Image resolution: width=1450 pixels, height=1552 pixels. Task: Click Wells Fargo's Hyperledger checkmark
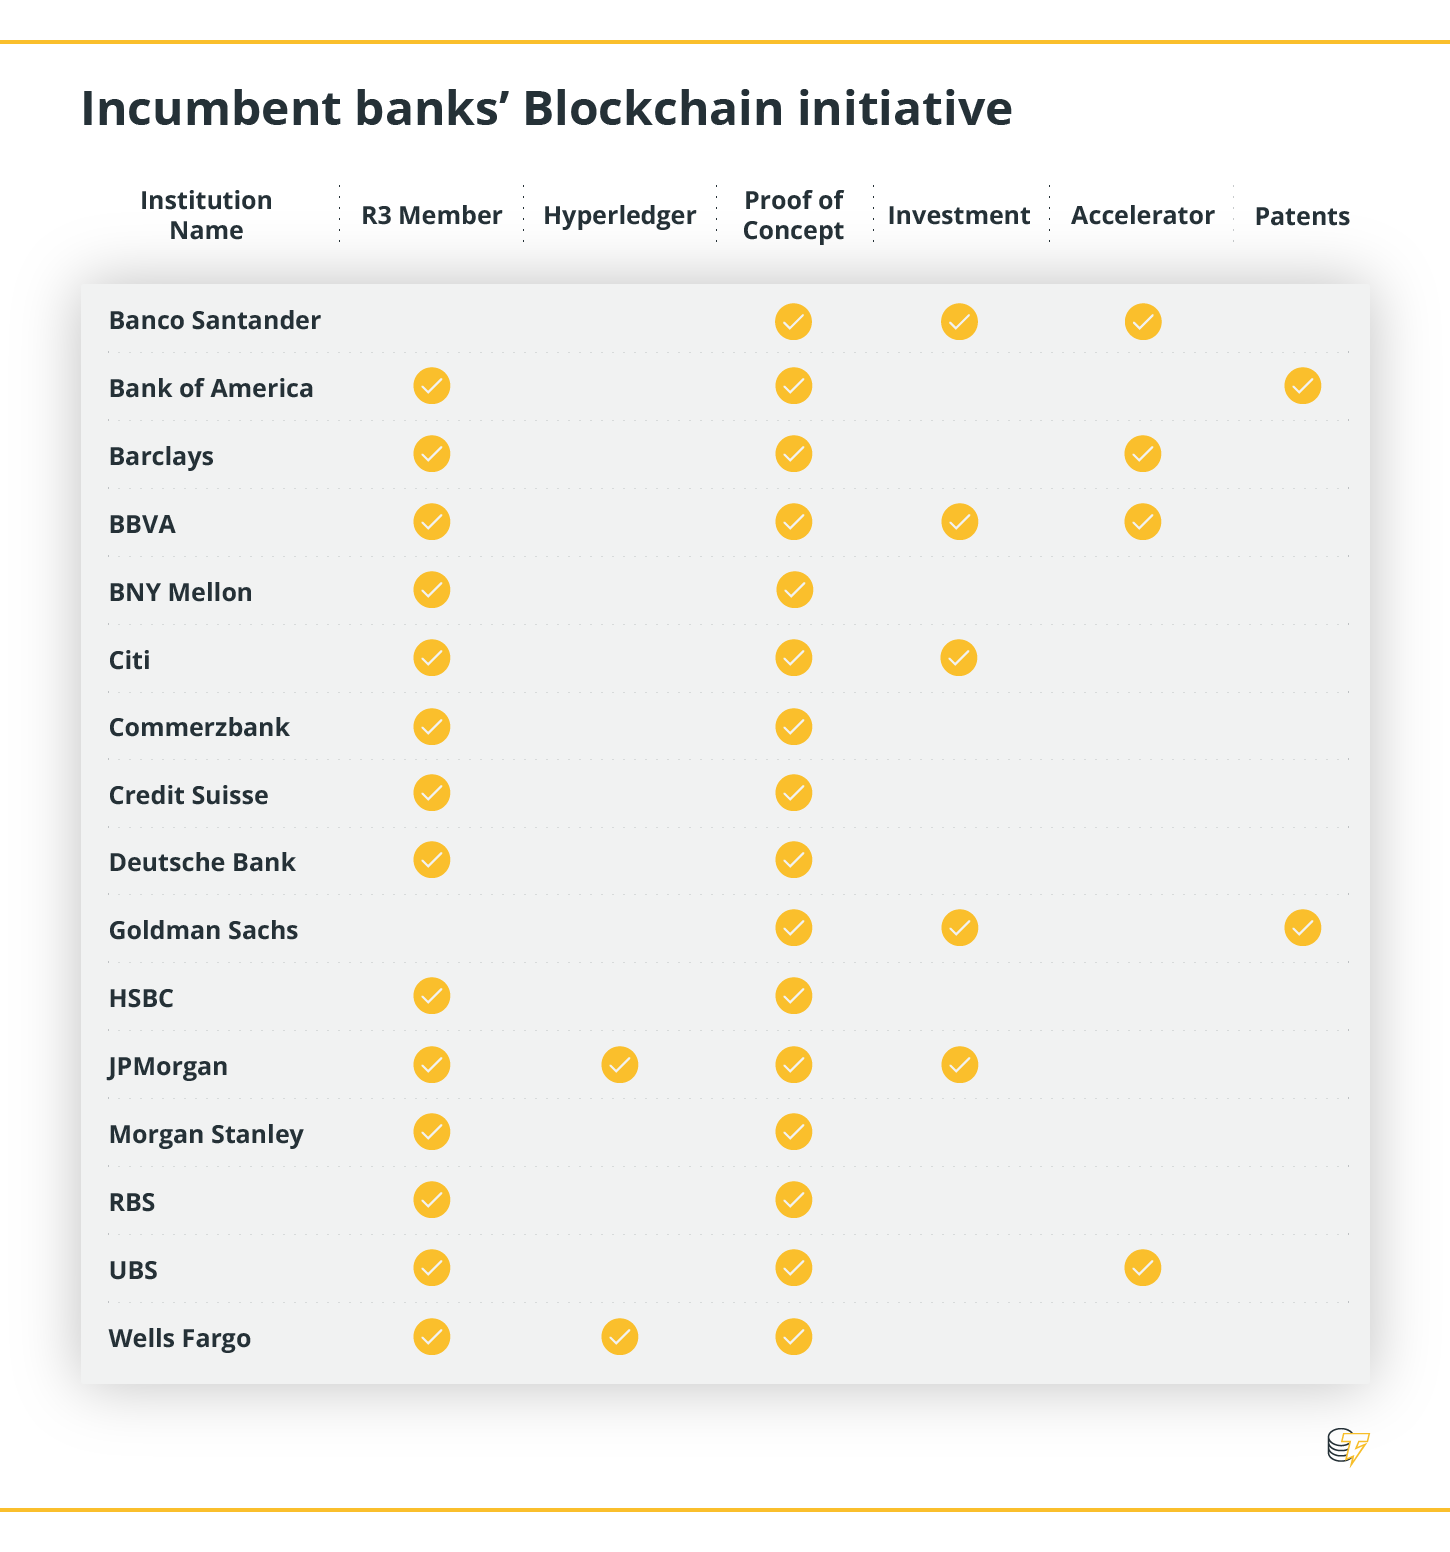coord(620,1337)
